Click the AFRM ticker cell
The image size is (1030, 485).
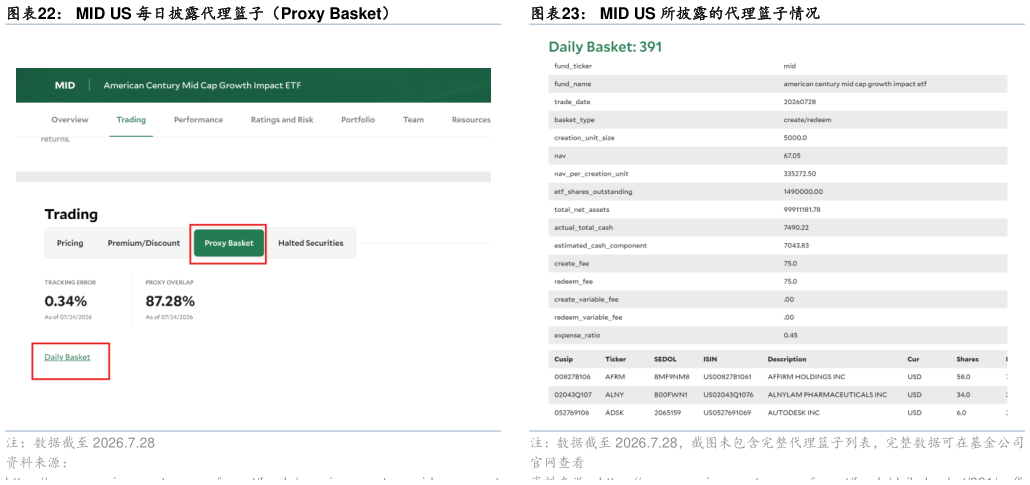tap(614, 377)
